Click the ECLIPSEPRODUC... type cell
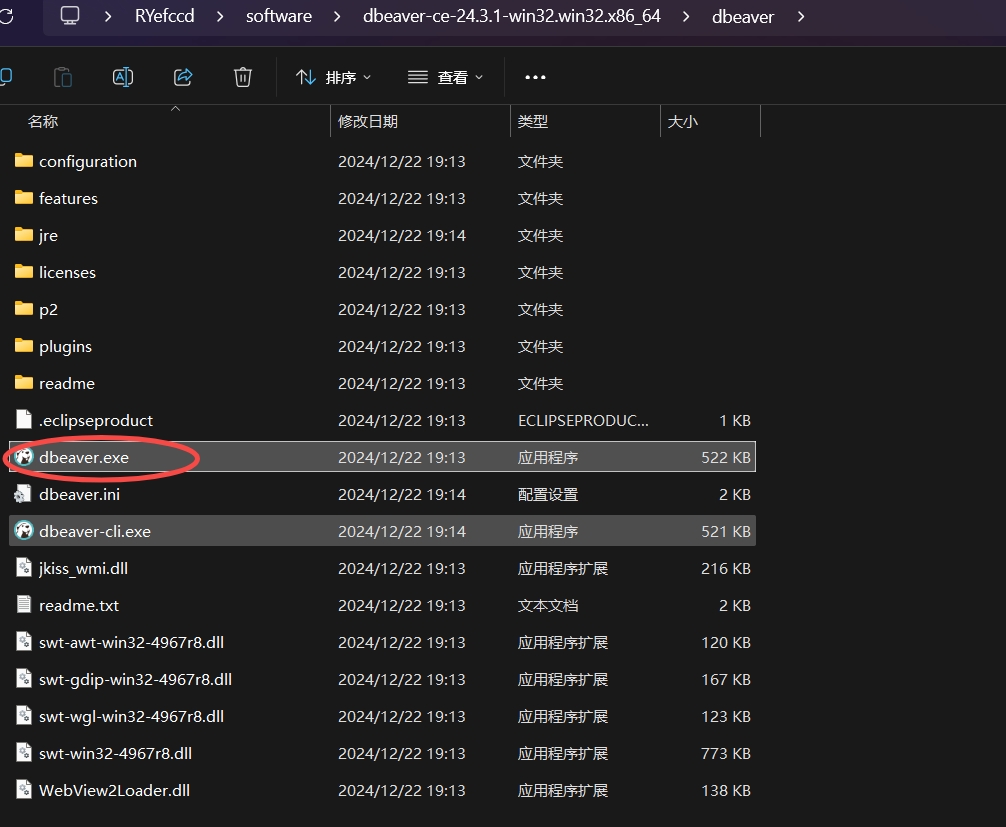 tap(583, 420)
